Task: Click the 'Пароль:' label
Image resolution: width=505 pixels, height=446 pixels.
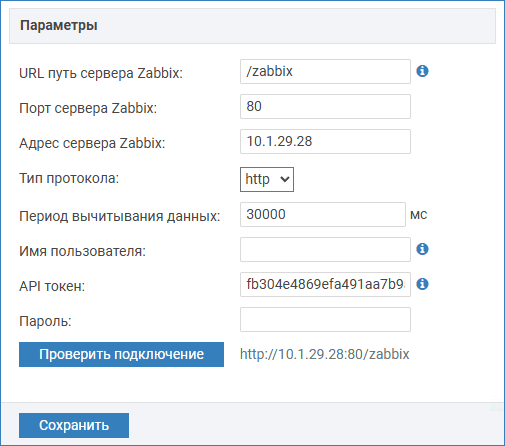Action: [45, 321]
